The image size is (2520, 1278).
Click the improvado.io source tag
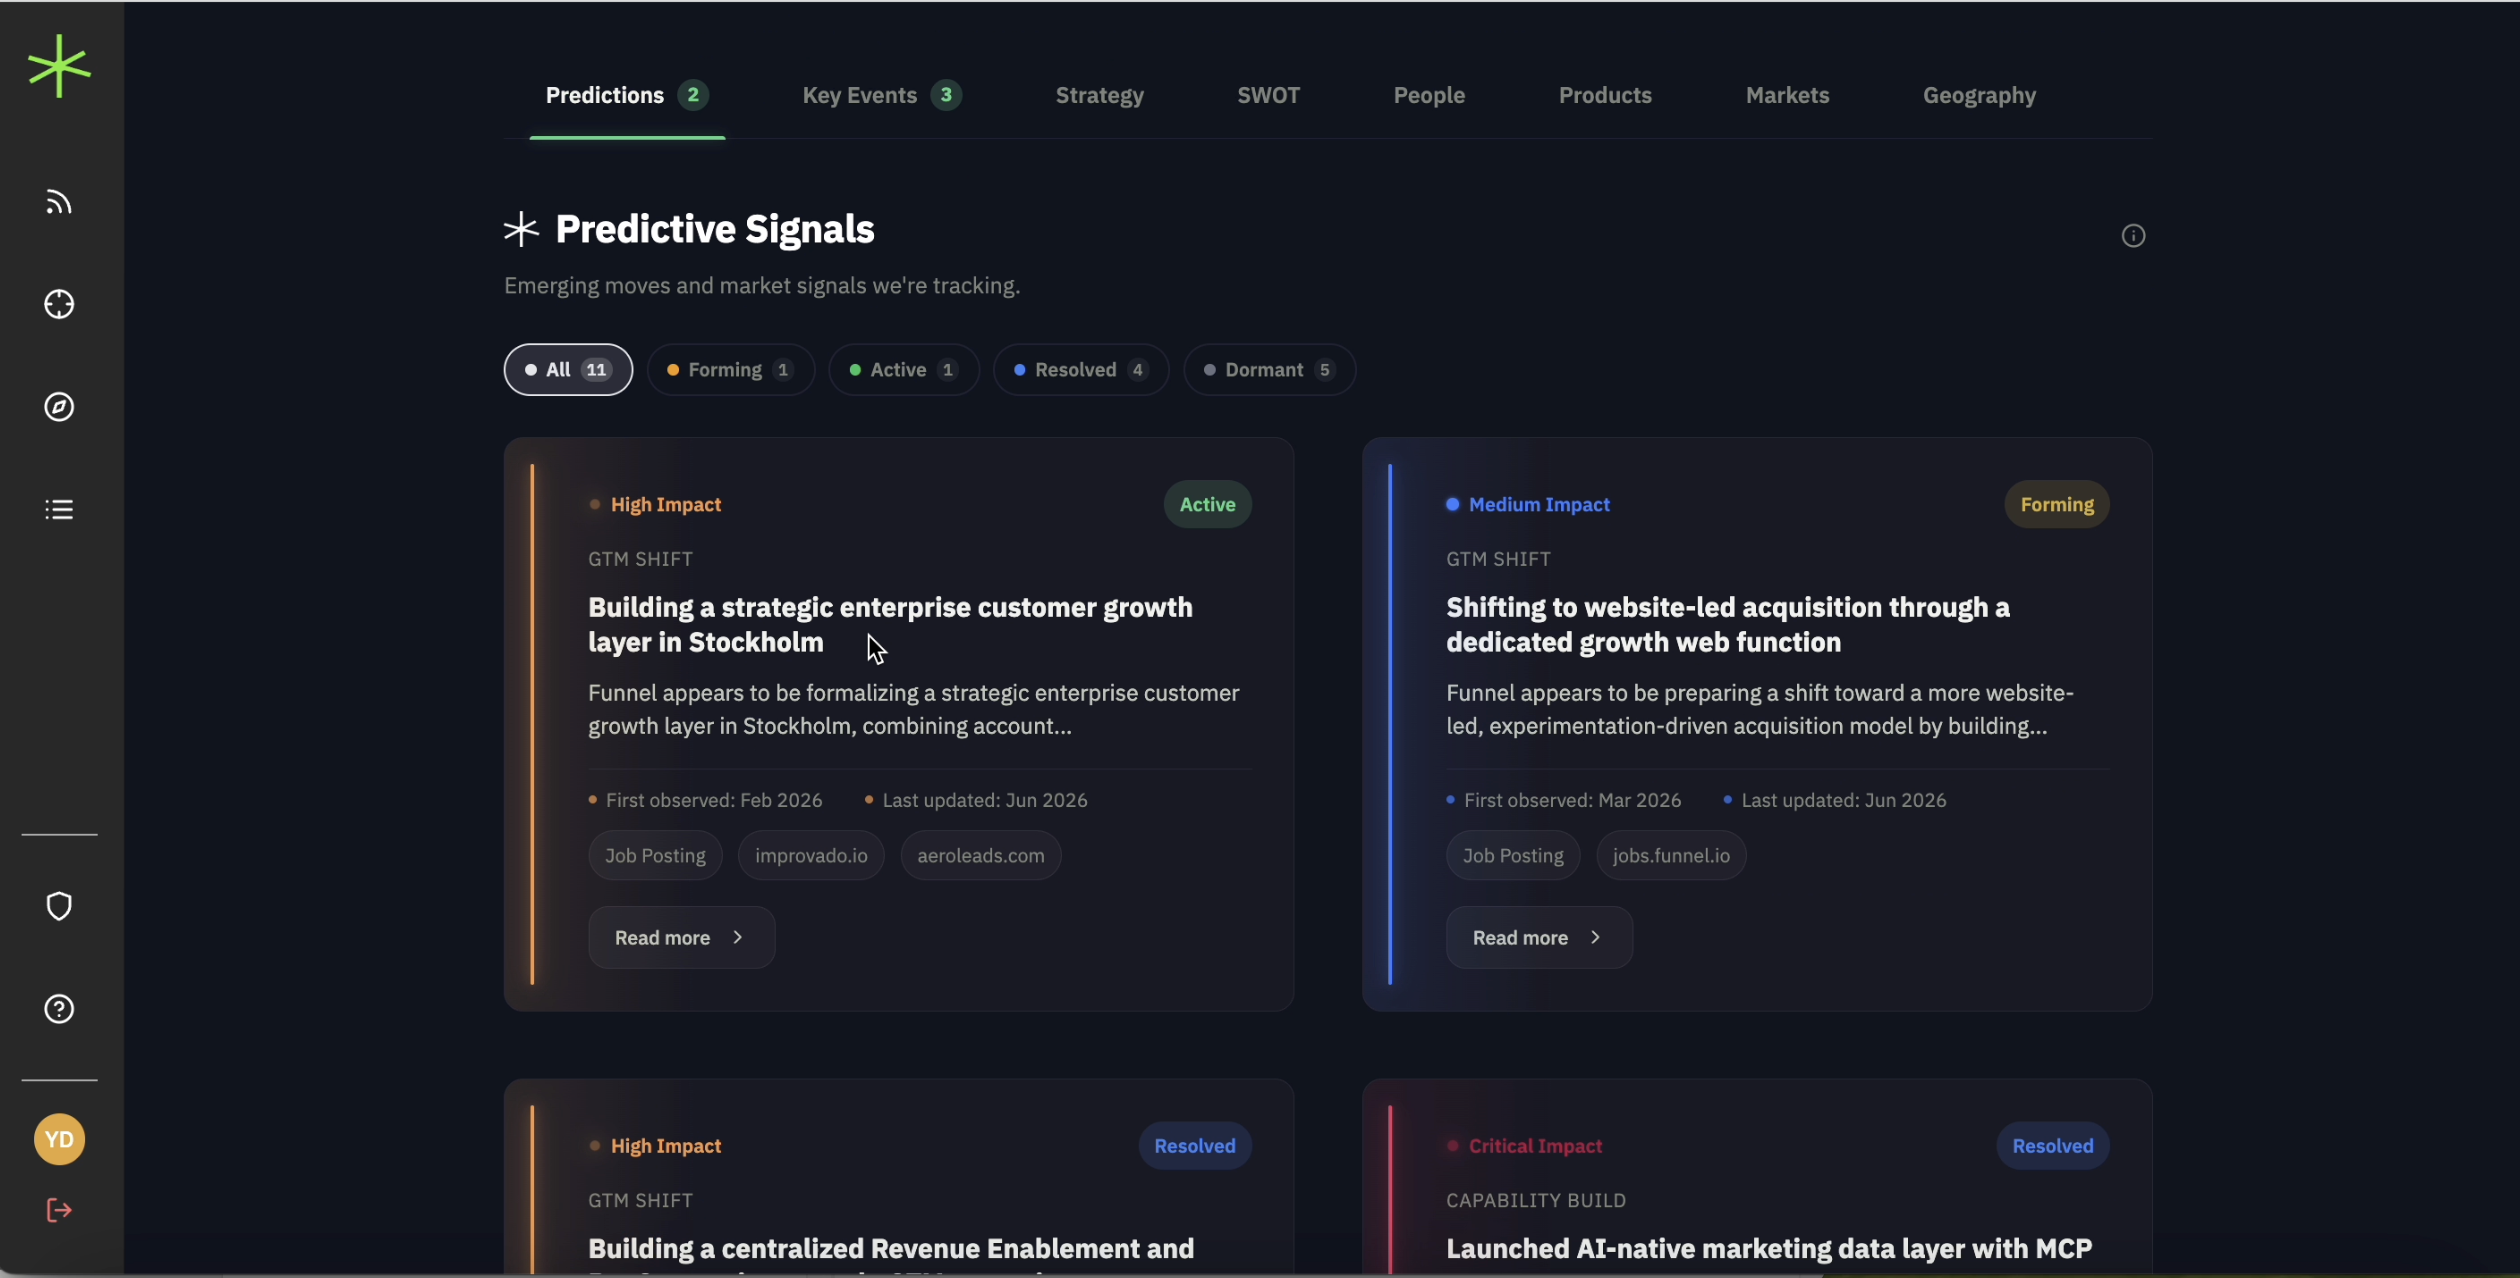click(x=811, y=856)
